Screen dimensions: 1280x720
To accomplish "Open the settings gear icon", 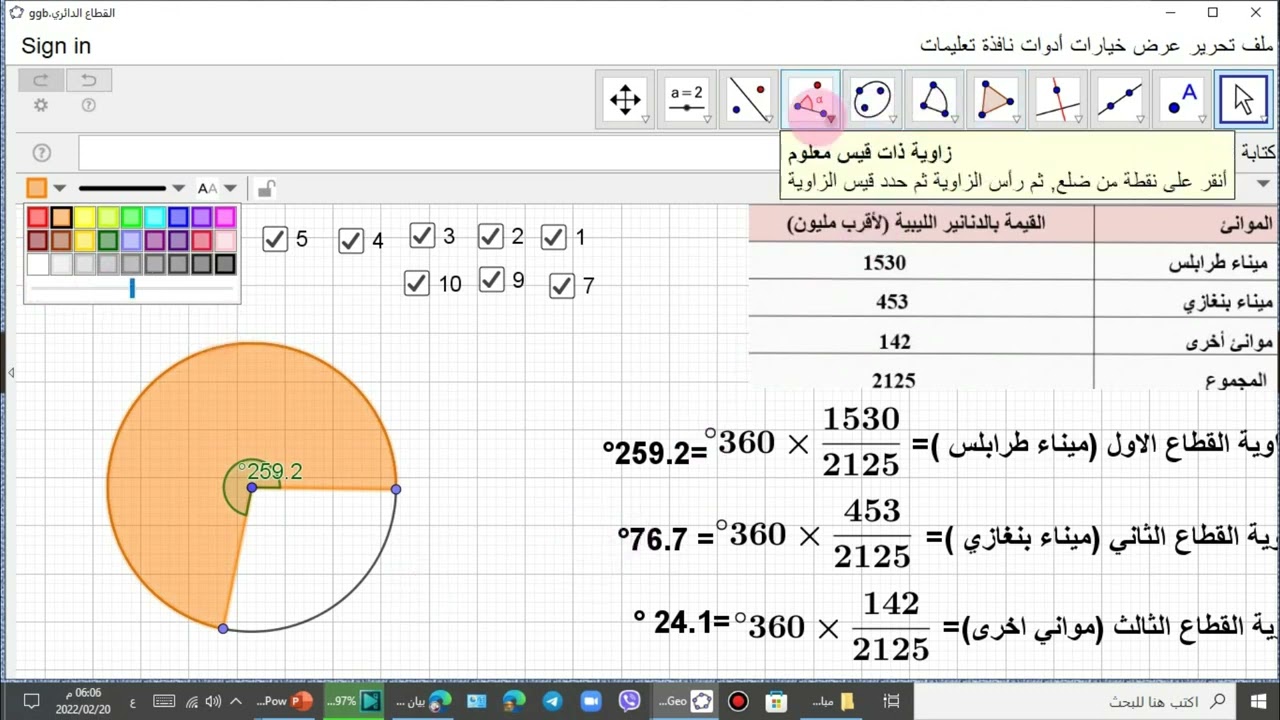I will (x=41, y=105).
